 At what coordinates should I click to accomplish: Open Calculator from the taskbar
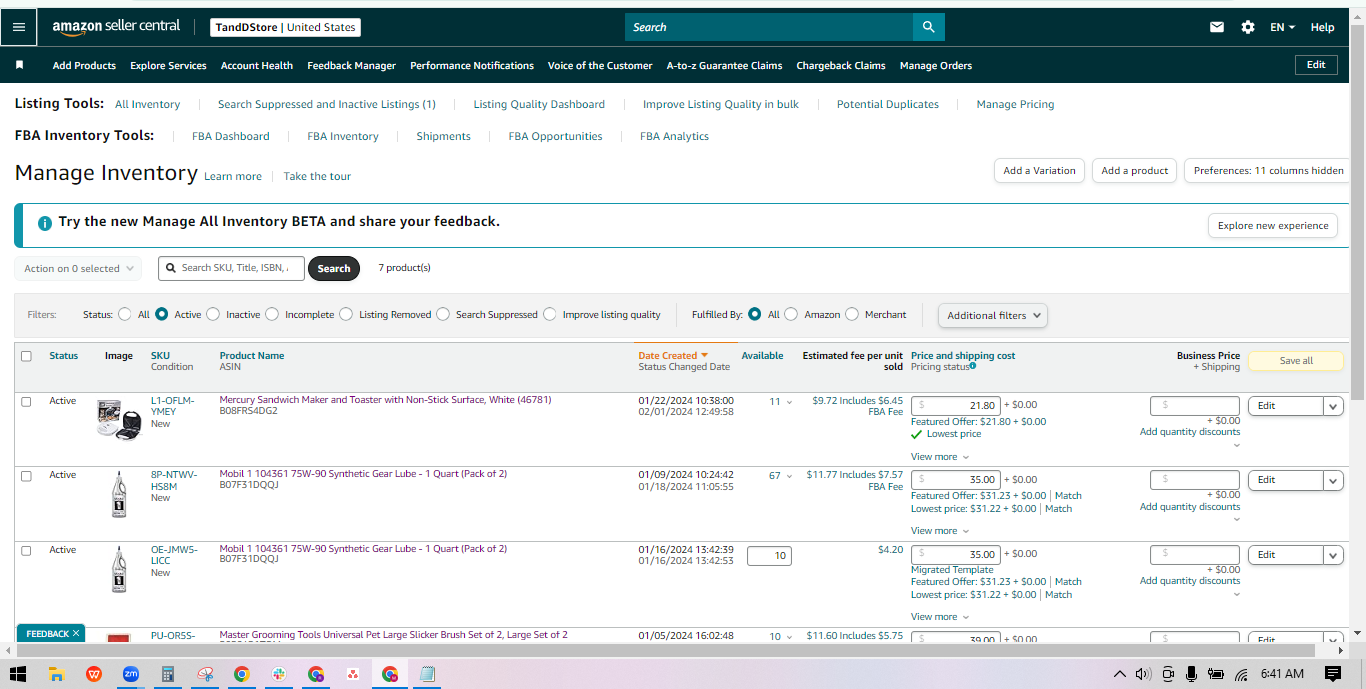[x=168, y=674]
